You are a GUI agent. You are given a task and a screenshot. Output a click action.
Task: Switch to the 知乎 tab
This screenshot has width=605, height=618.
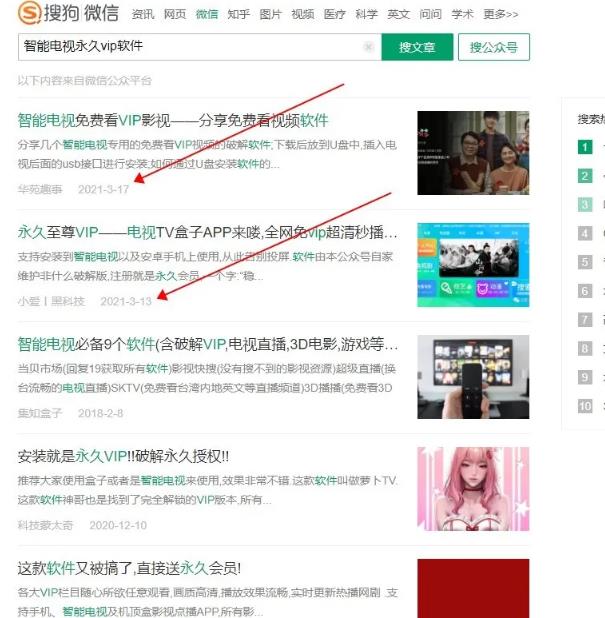(238, 15)
